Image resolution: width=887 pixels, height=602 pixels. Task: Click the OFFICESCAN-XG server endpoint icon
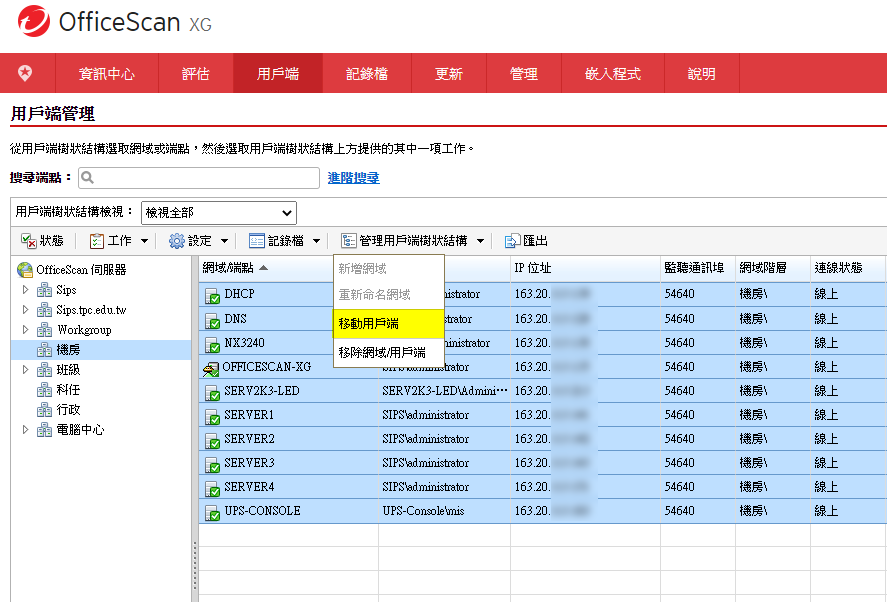[211, 369]
